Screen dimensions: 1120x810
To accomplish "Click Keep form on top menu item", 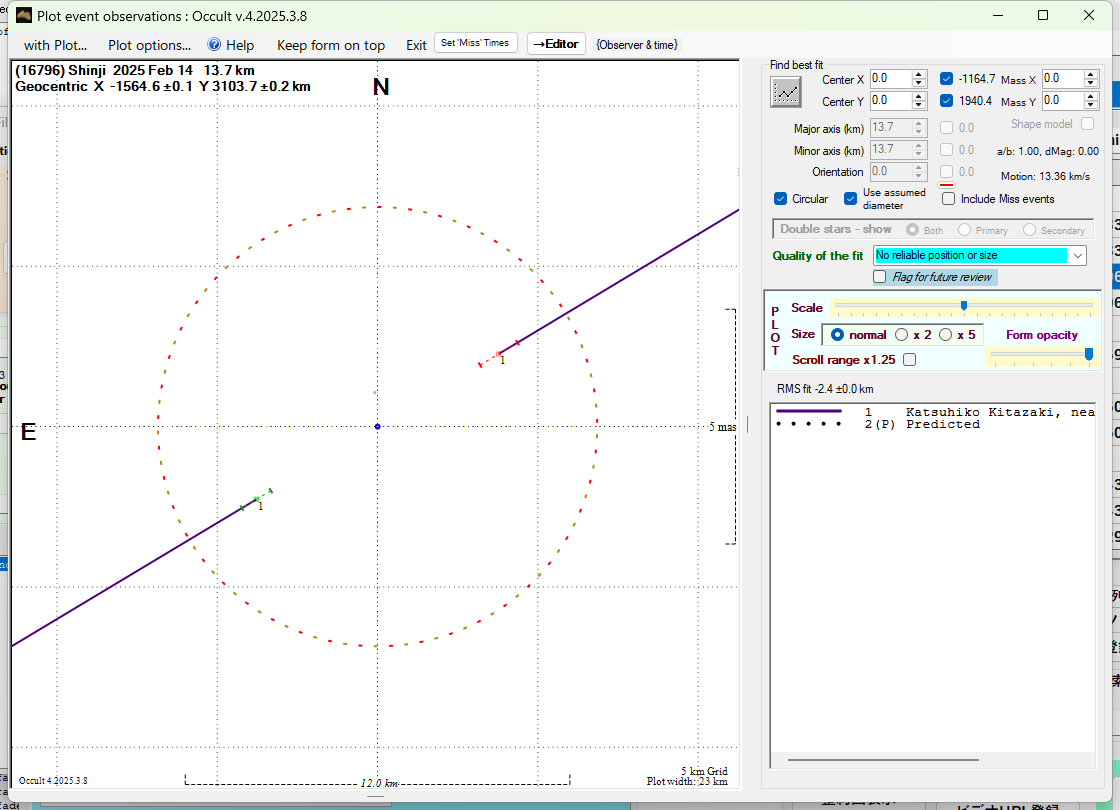I will (x=330, y=45).
